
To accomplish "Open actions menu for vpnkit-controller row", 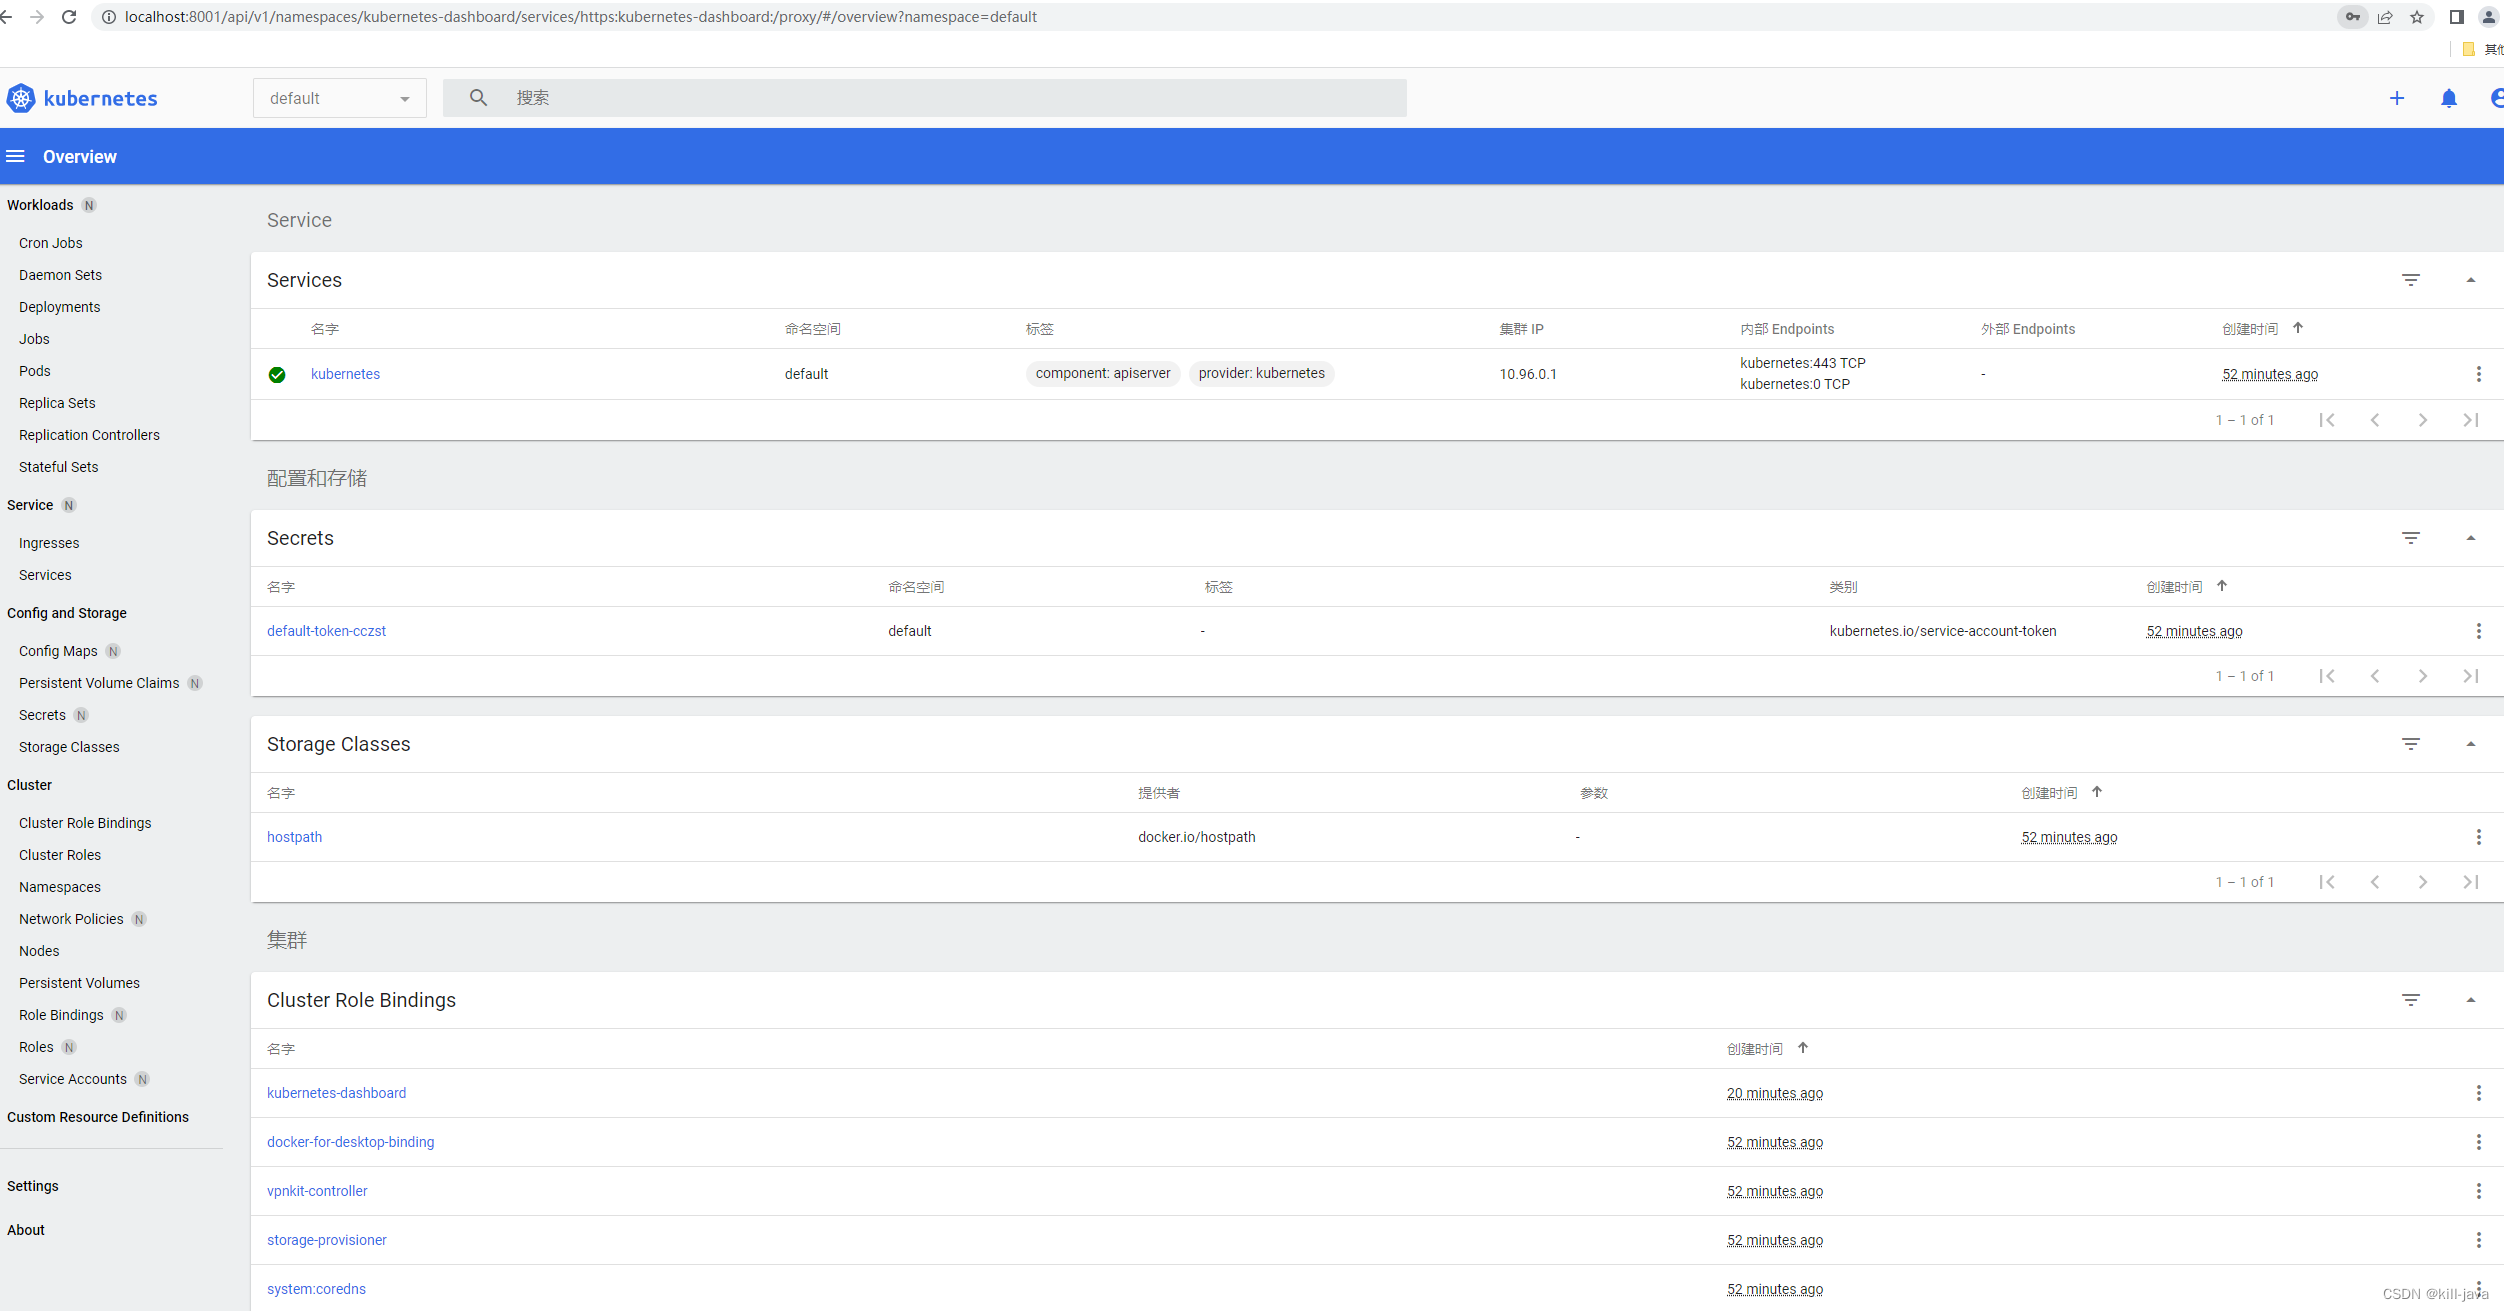I will pos(2479,1191).
